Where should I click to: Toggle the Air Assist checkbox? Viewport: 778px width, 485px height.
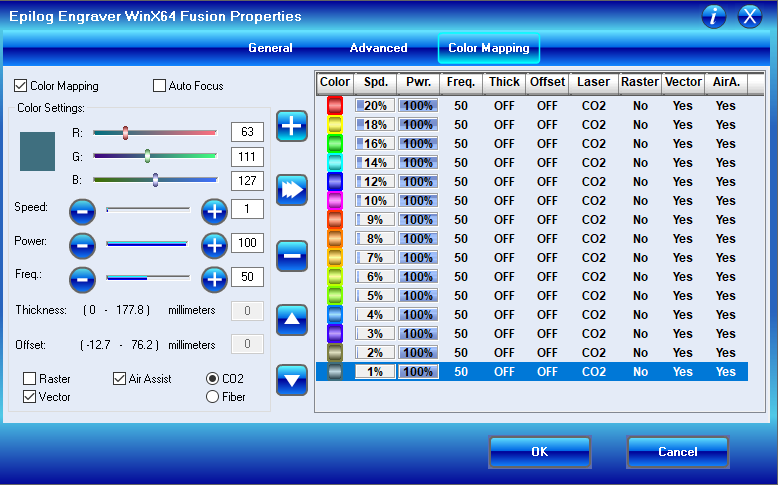pos(119,379)
